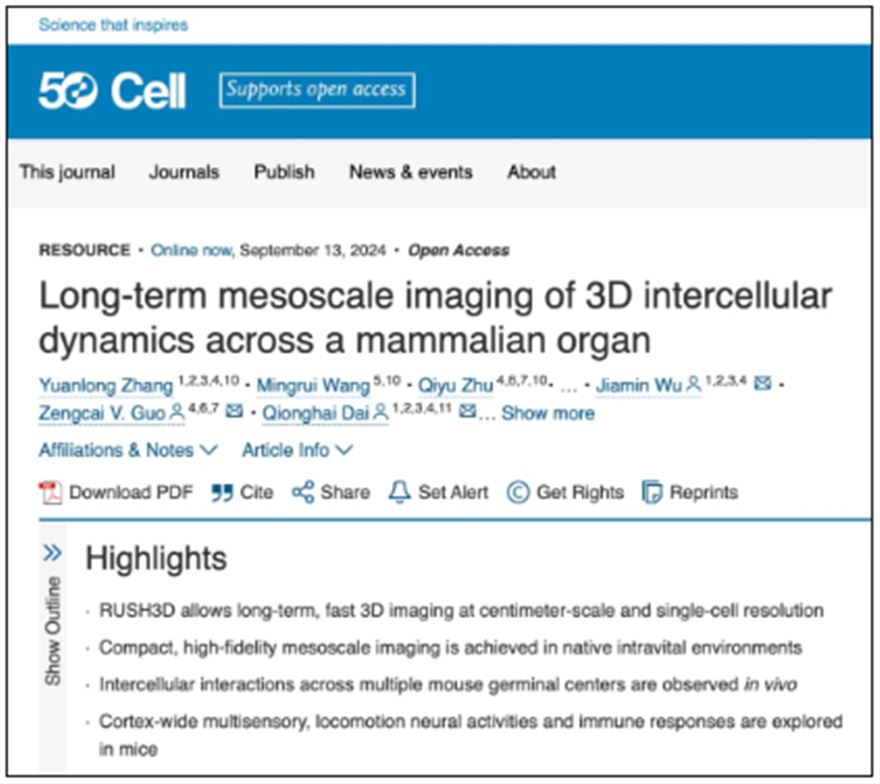Expand Affiliations & Notes section
Image resolution: width=880 pixels, height=784 pixels.
coord(128,451)
